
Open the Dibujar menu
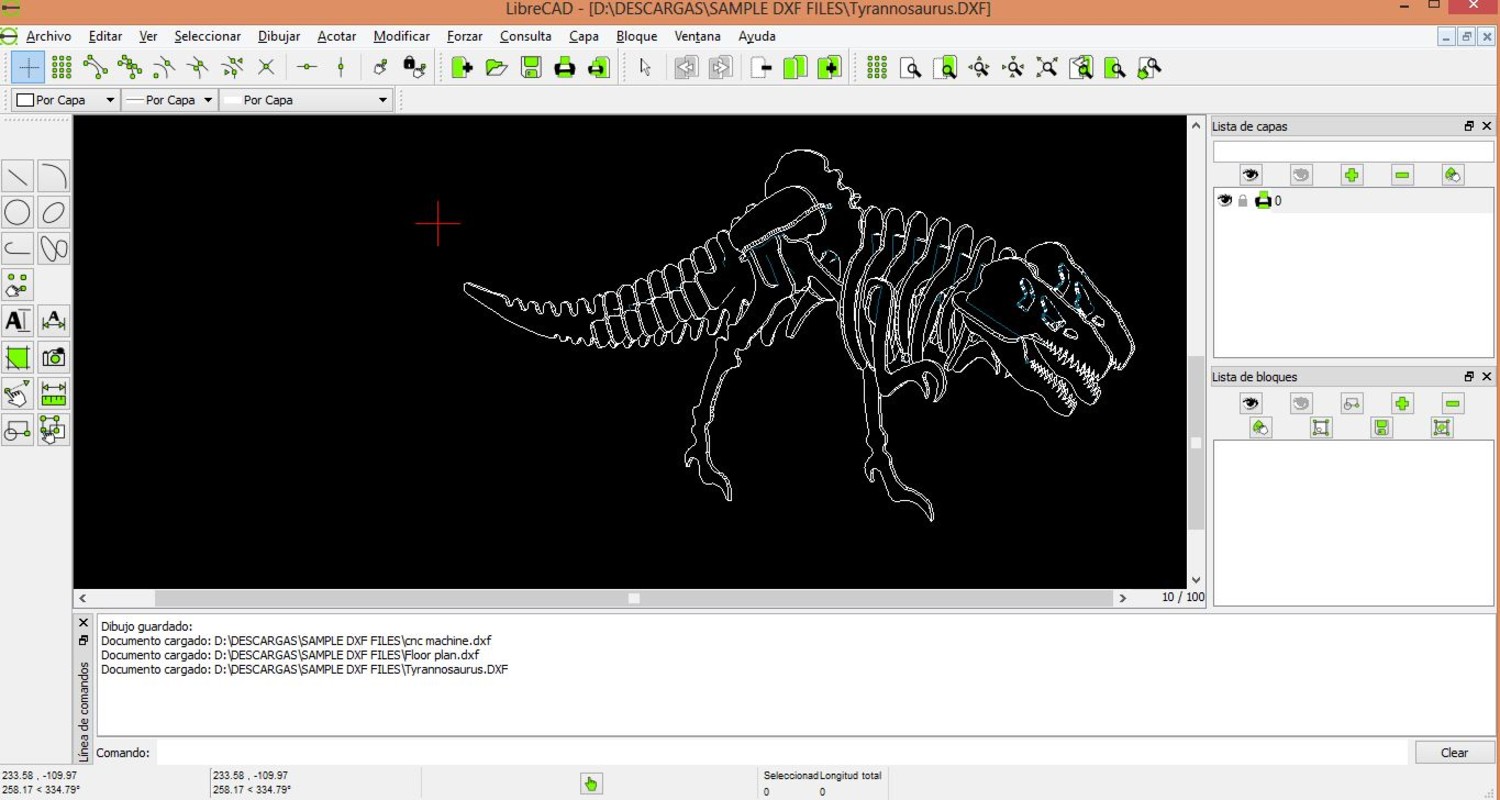coord(278,36)
